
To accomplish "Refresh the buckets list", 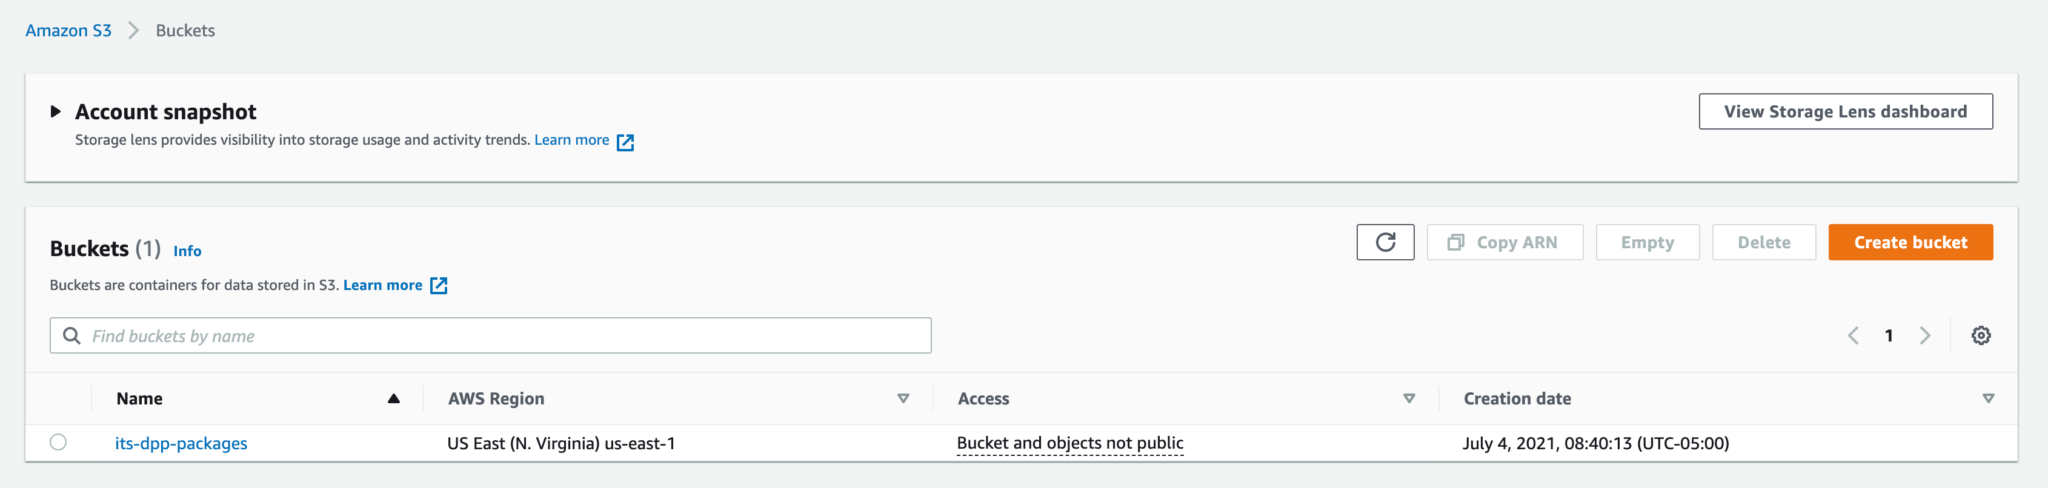I will tap(1385, 242).
